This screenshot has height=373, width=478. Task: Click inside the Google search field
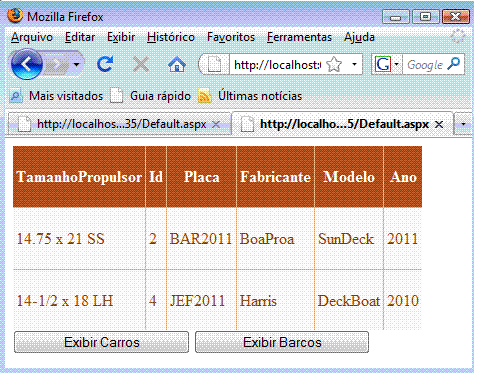coord(425,64)
